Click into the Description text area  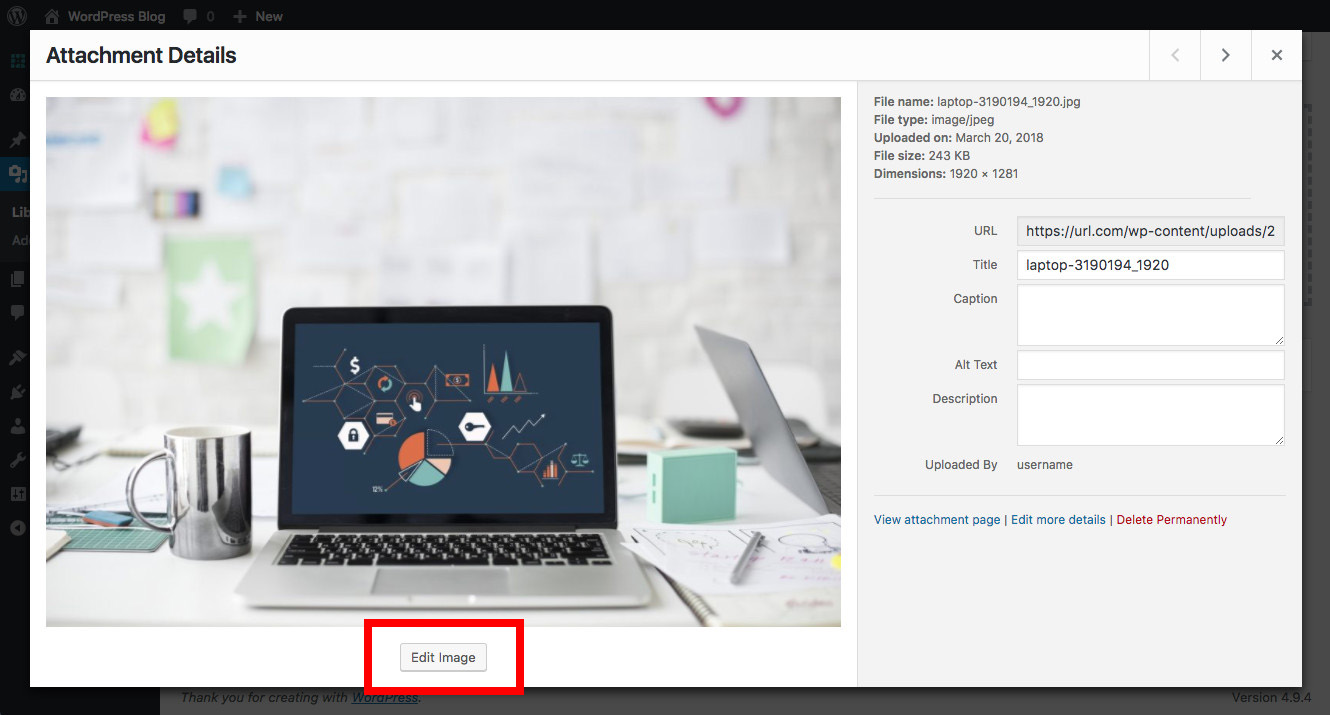pyautogui.click(x=1150, y=415)
